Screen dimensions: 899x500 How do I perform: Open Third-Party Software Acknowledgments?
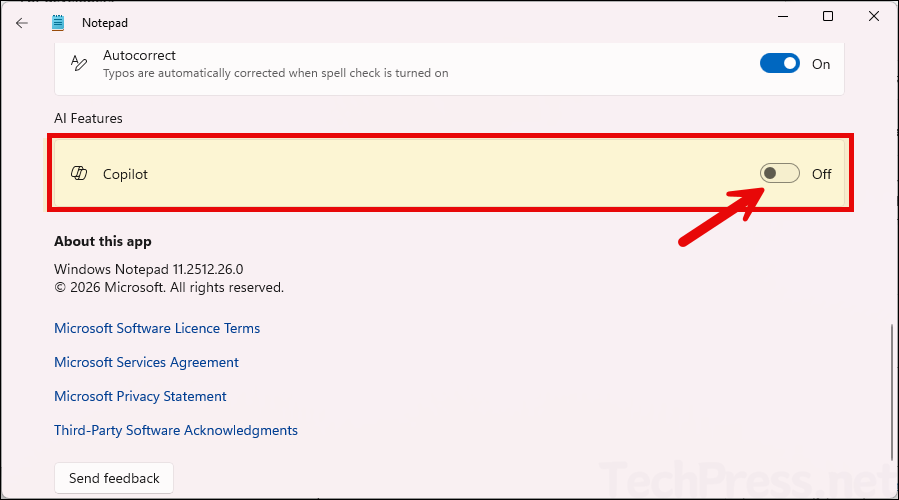click(x=176, y=430)
